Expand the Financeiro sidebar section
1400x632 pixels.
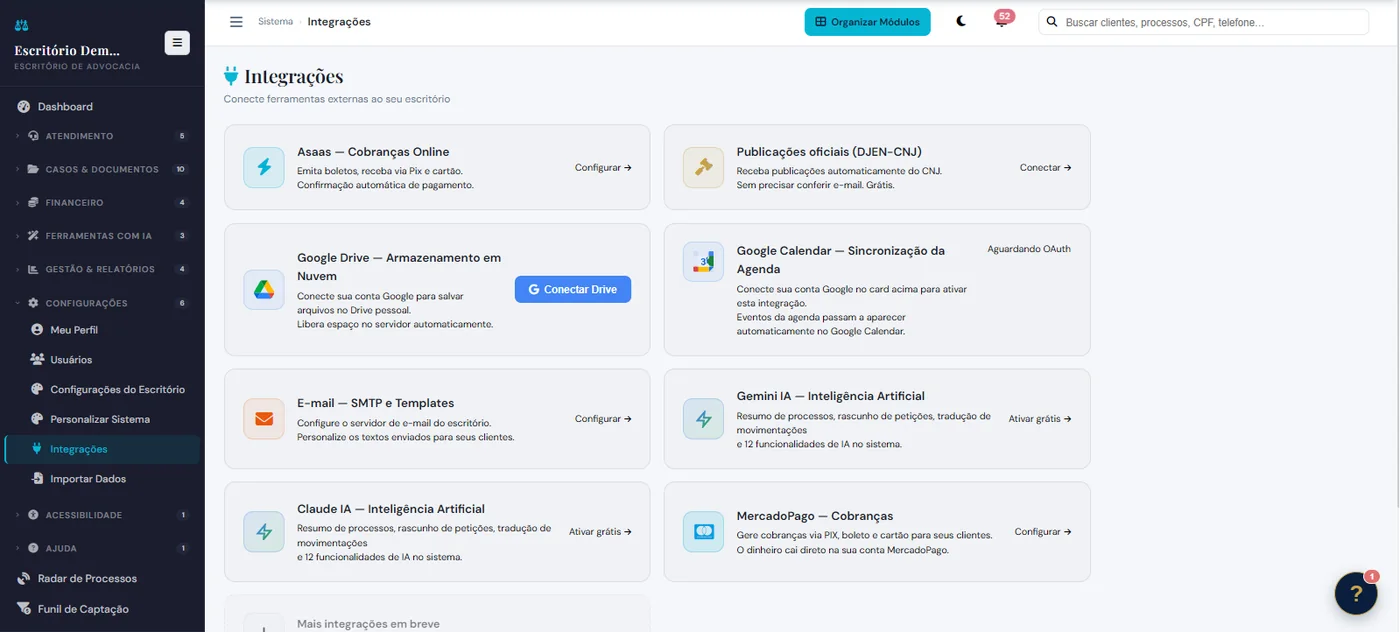tap(102, 203)
